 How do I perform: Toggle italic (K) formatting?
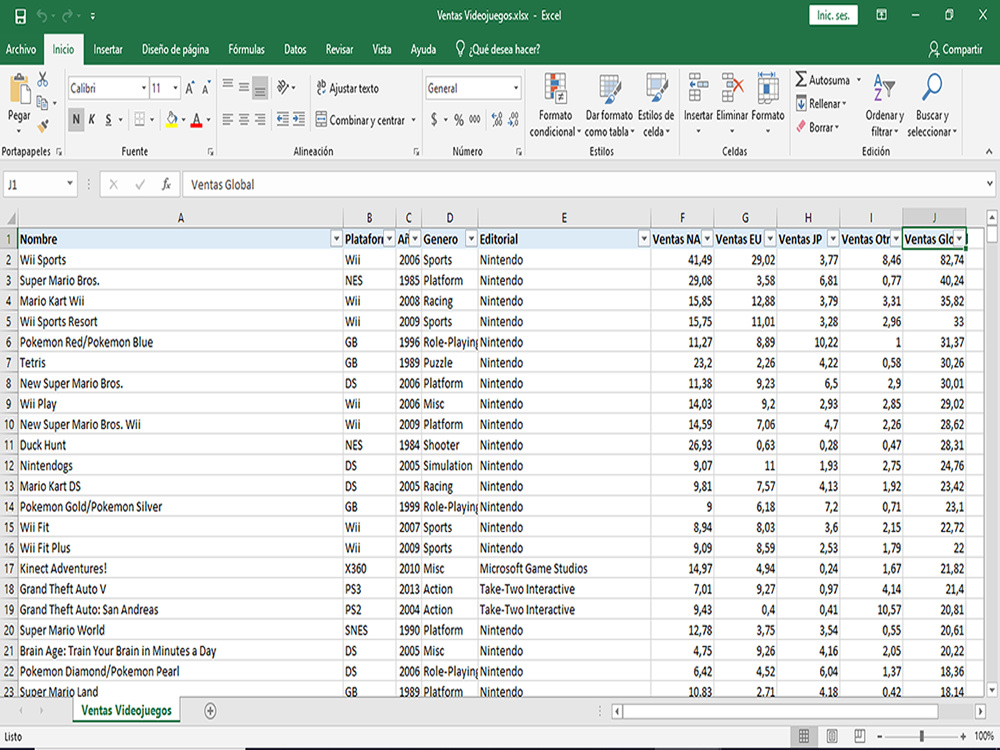(92, 119)
